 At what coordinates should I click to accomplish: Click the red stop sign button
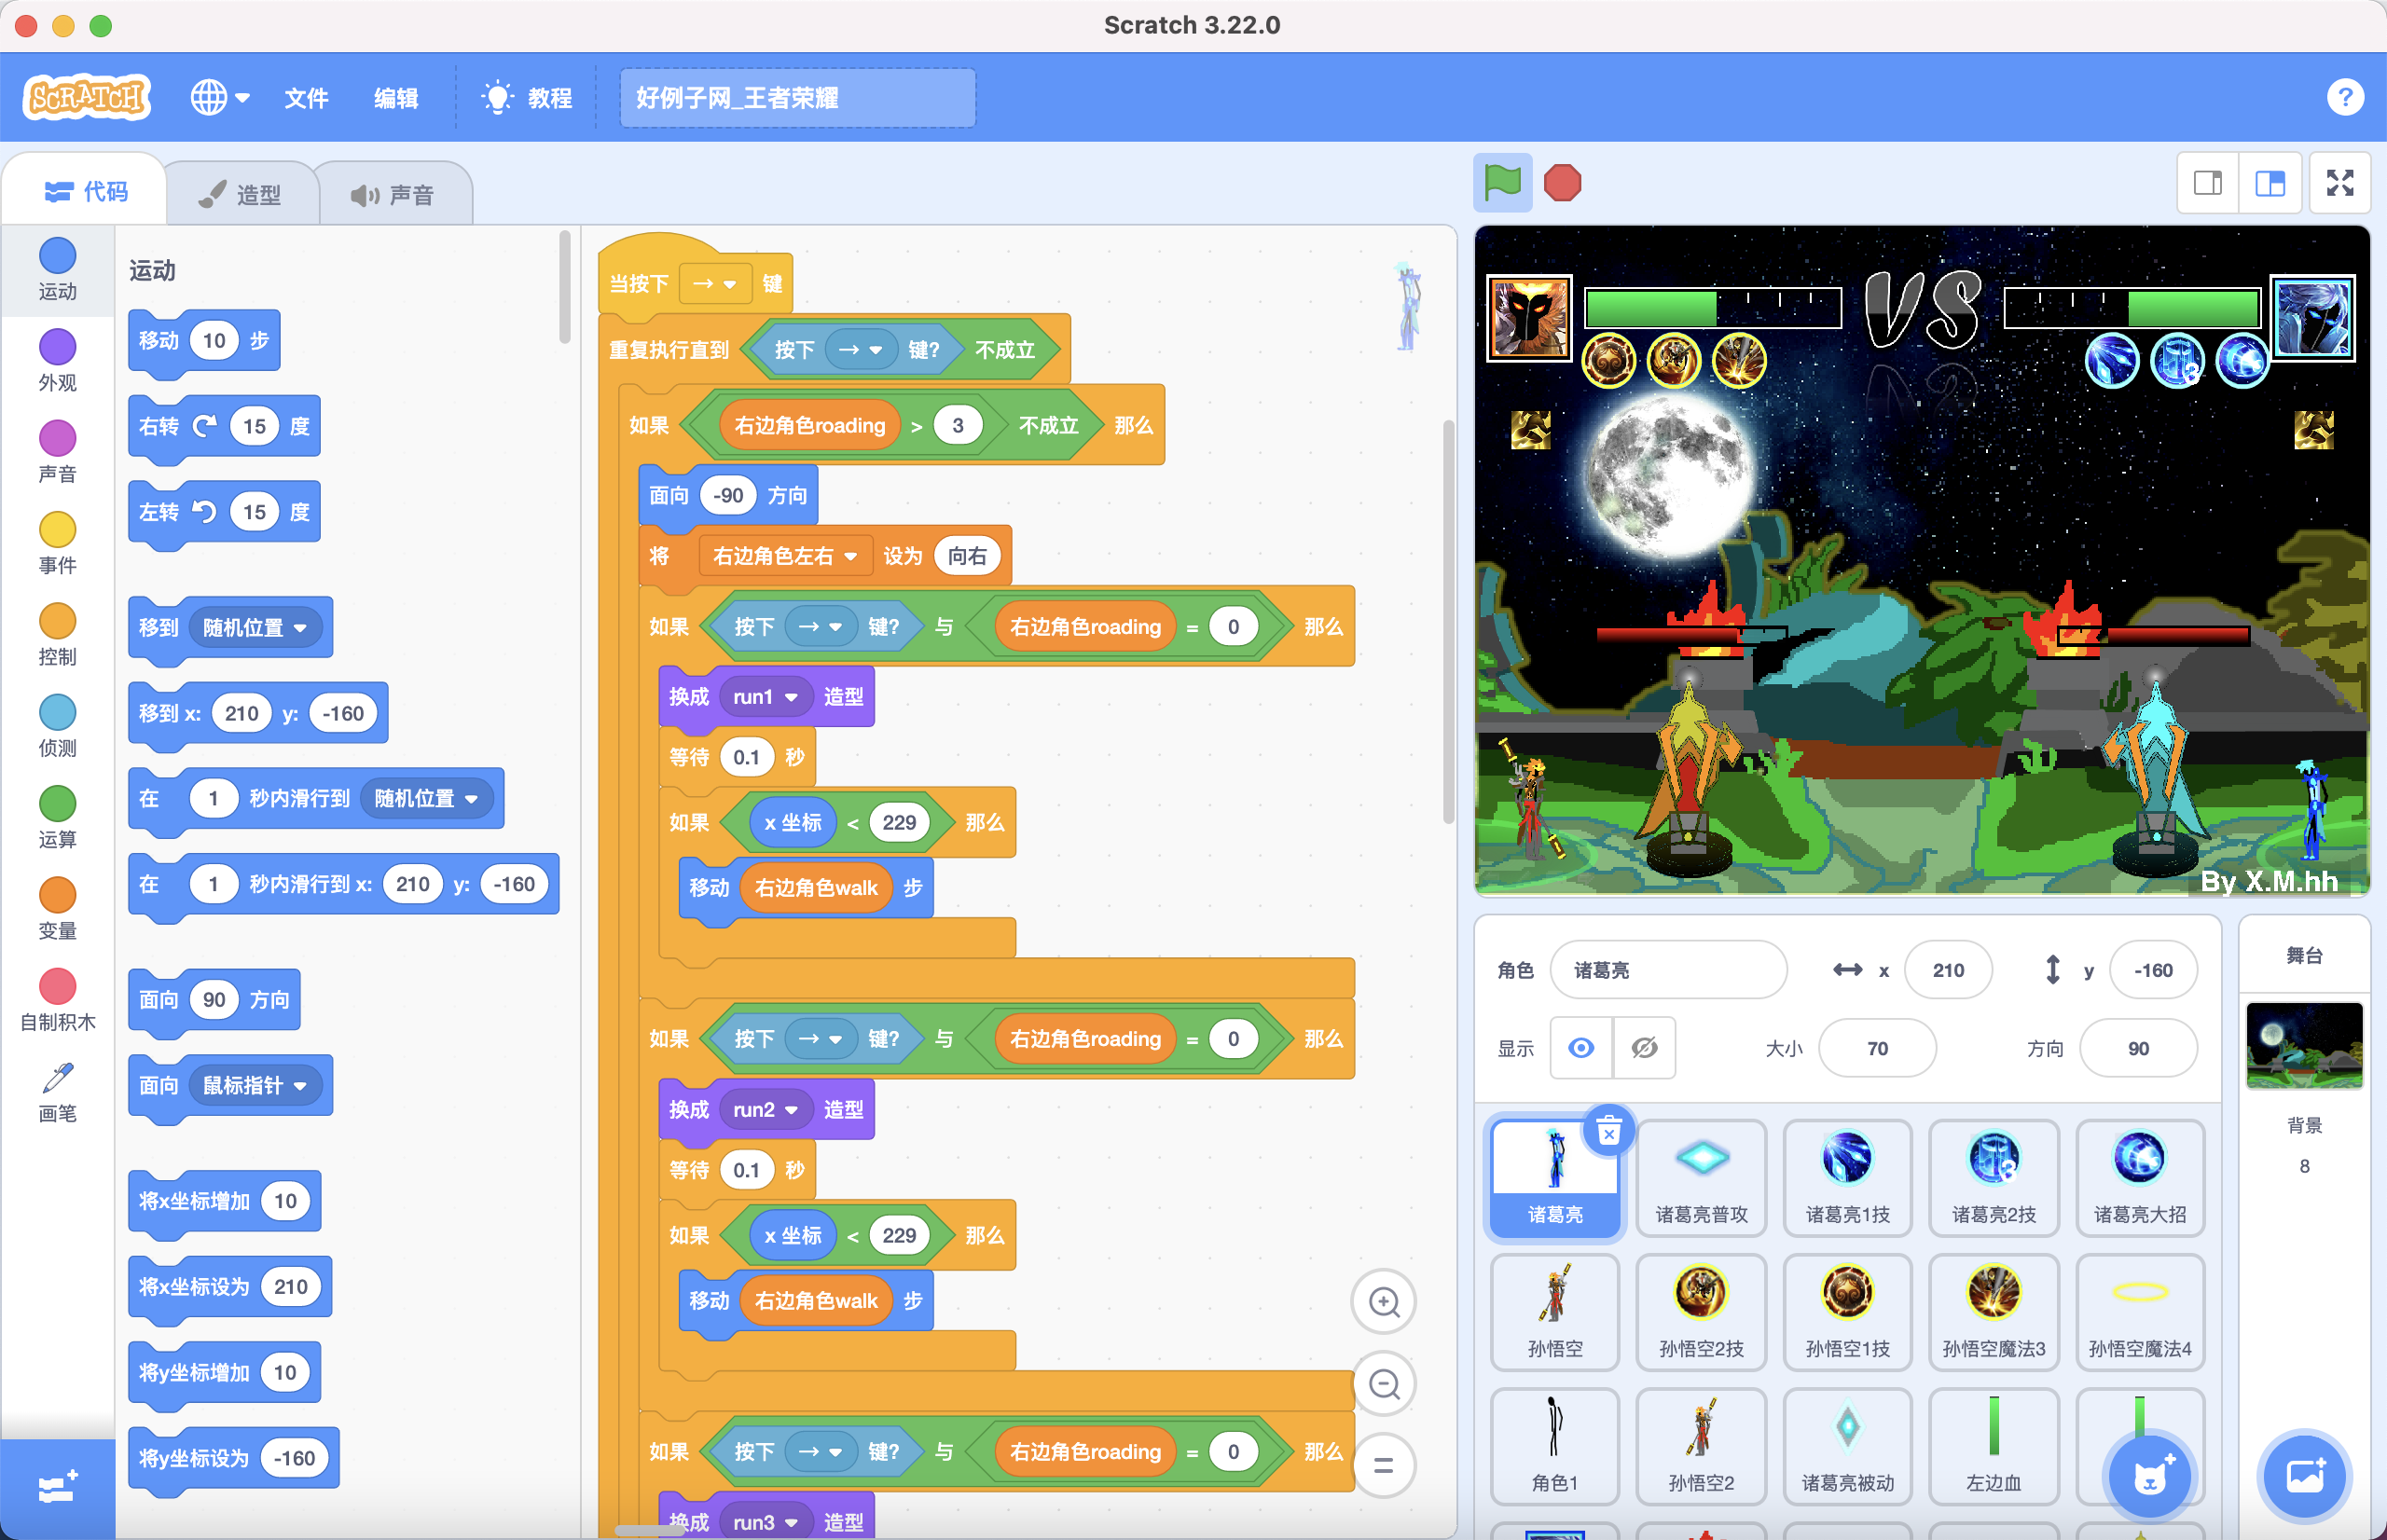1562,183
